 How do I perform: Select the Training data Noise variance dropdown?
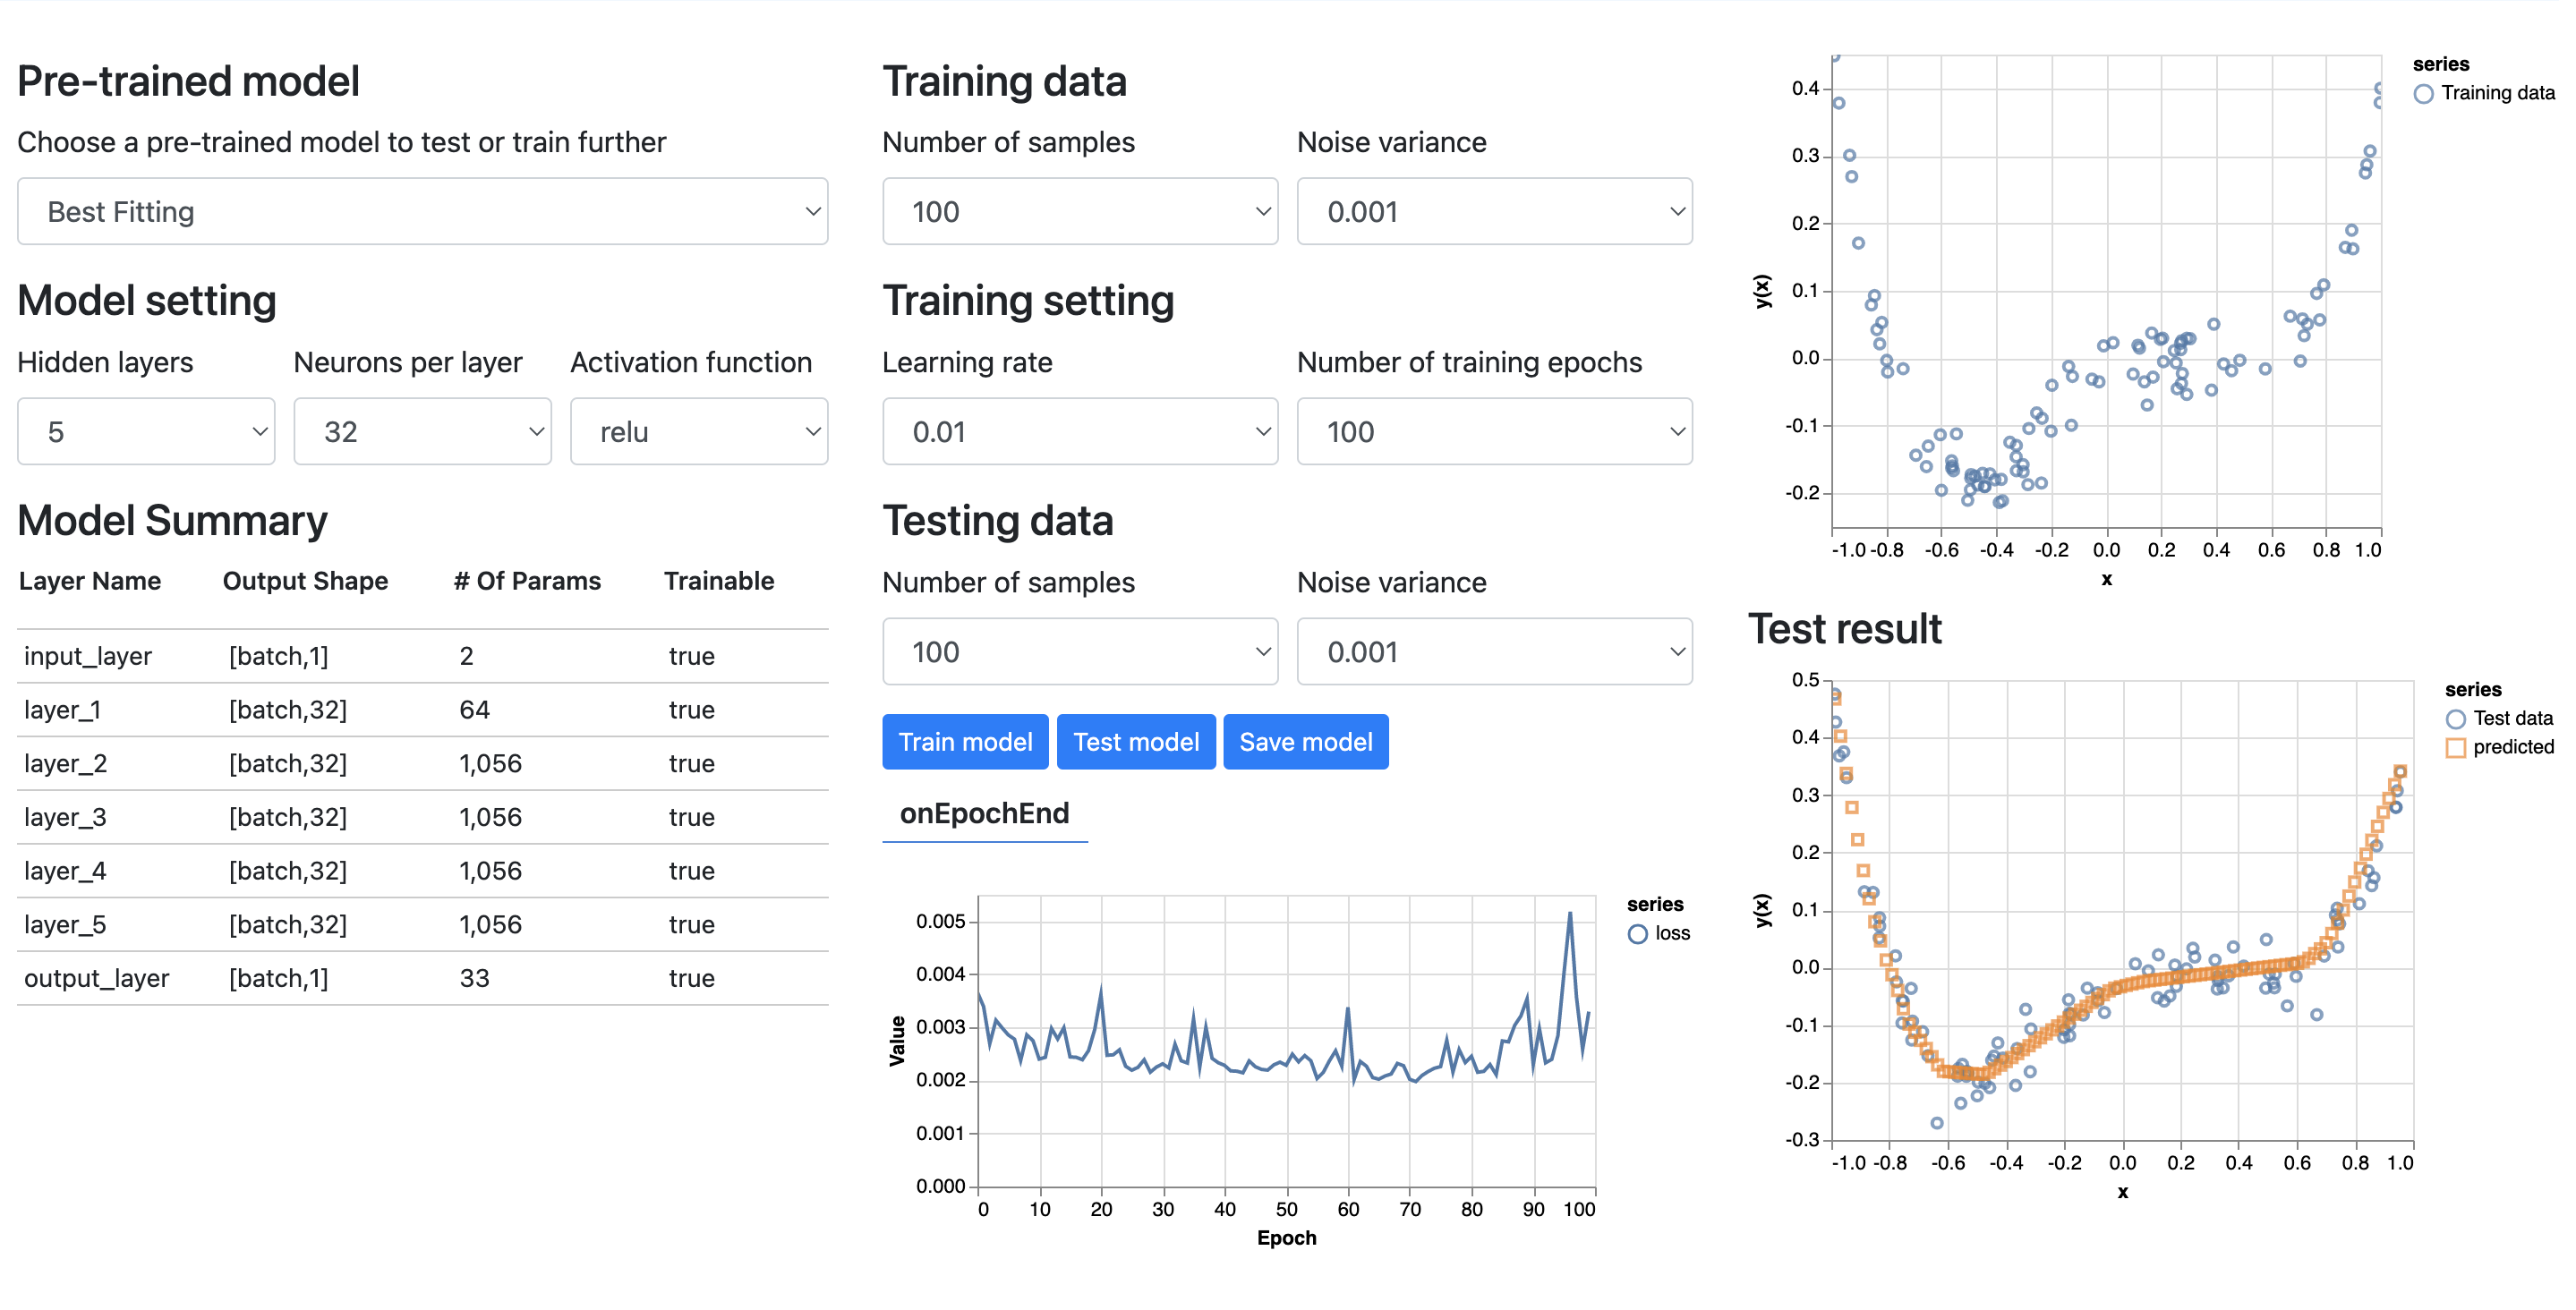(x=1494, y=212)
